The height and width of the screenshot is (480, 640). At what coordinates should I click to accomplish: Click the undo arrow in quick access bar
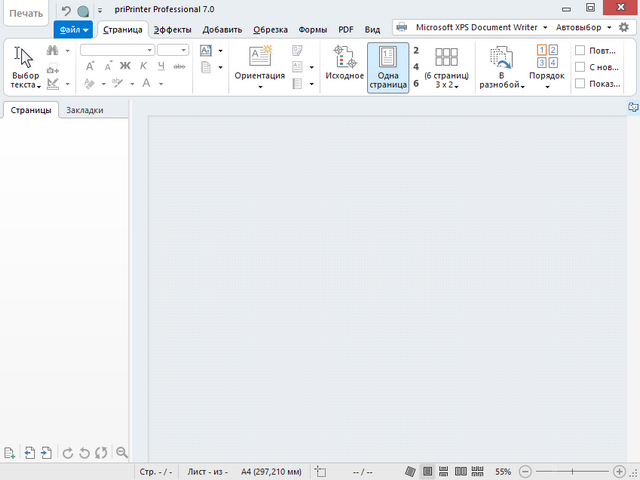[66, 11]
